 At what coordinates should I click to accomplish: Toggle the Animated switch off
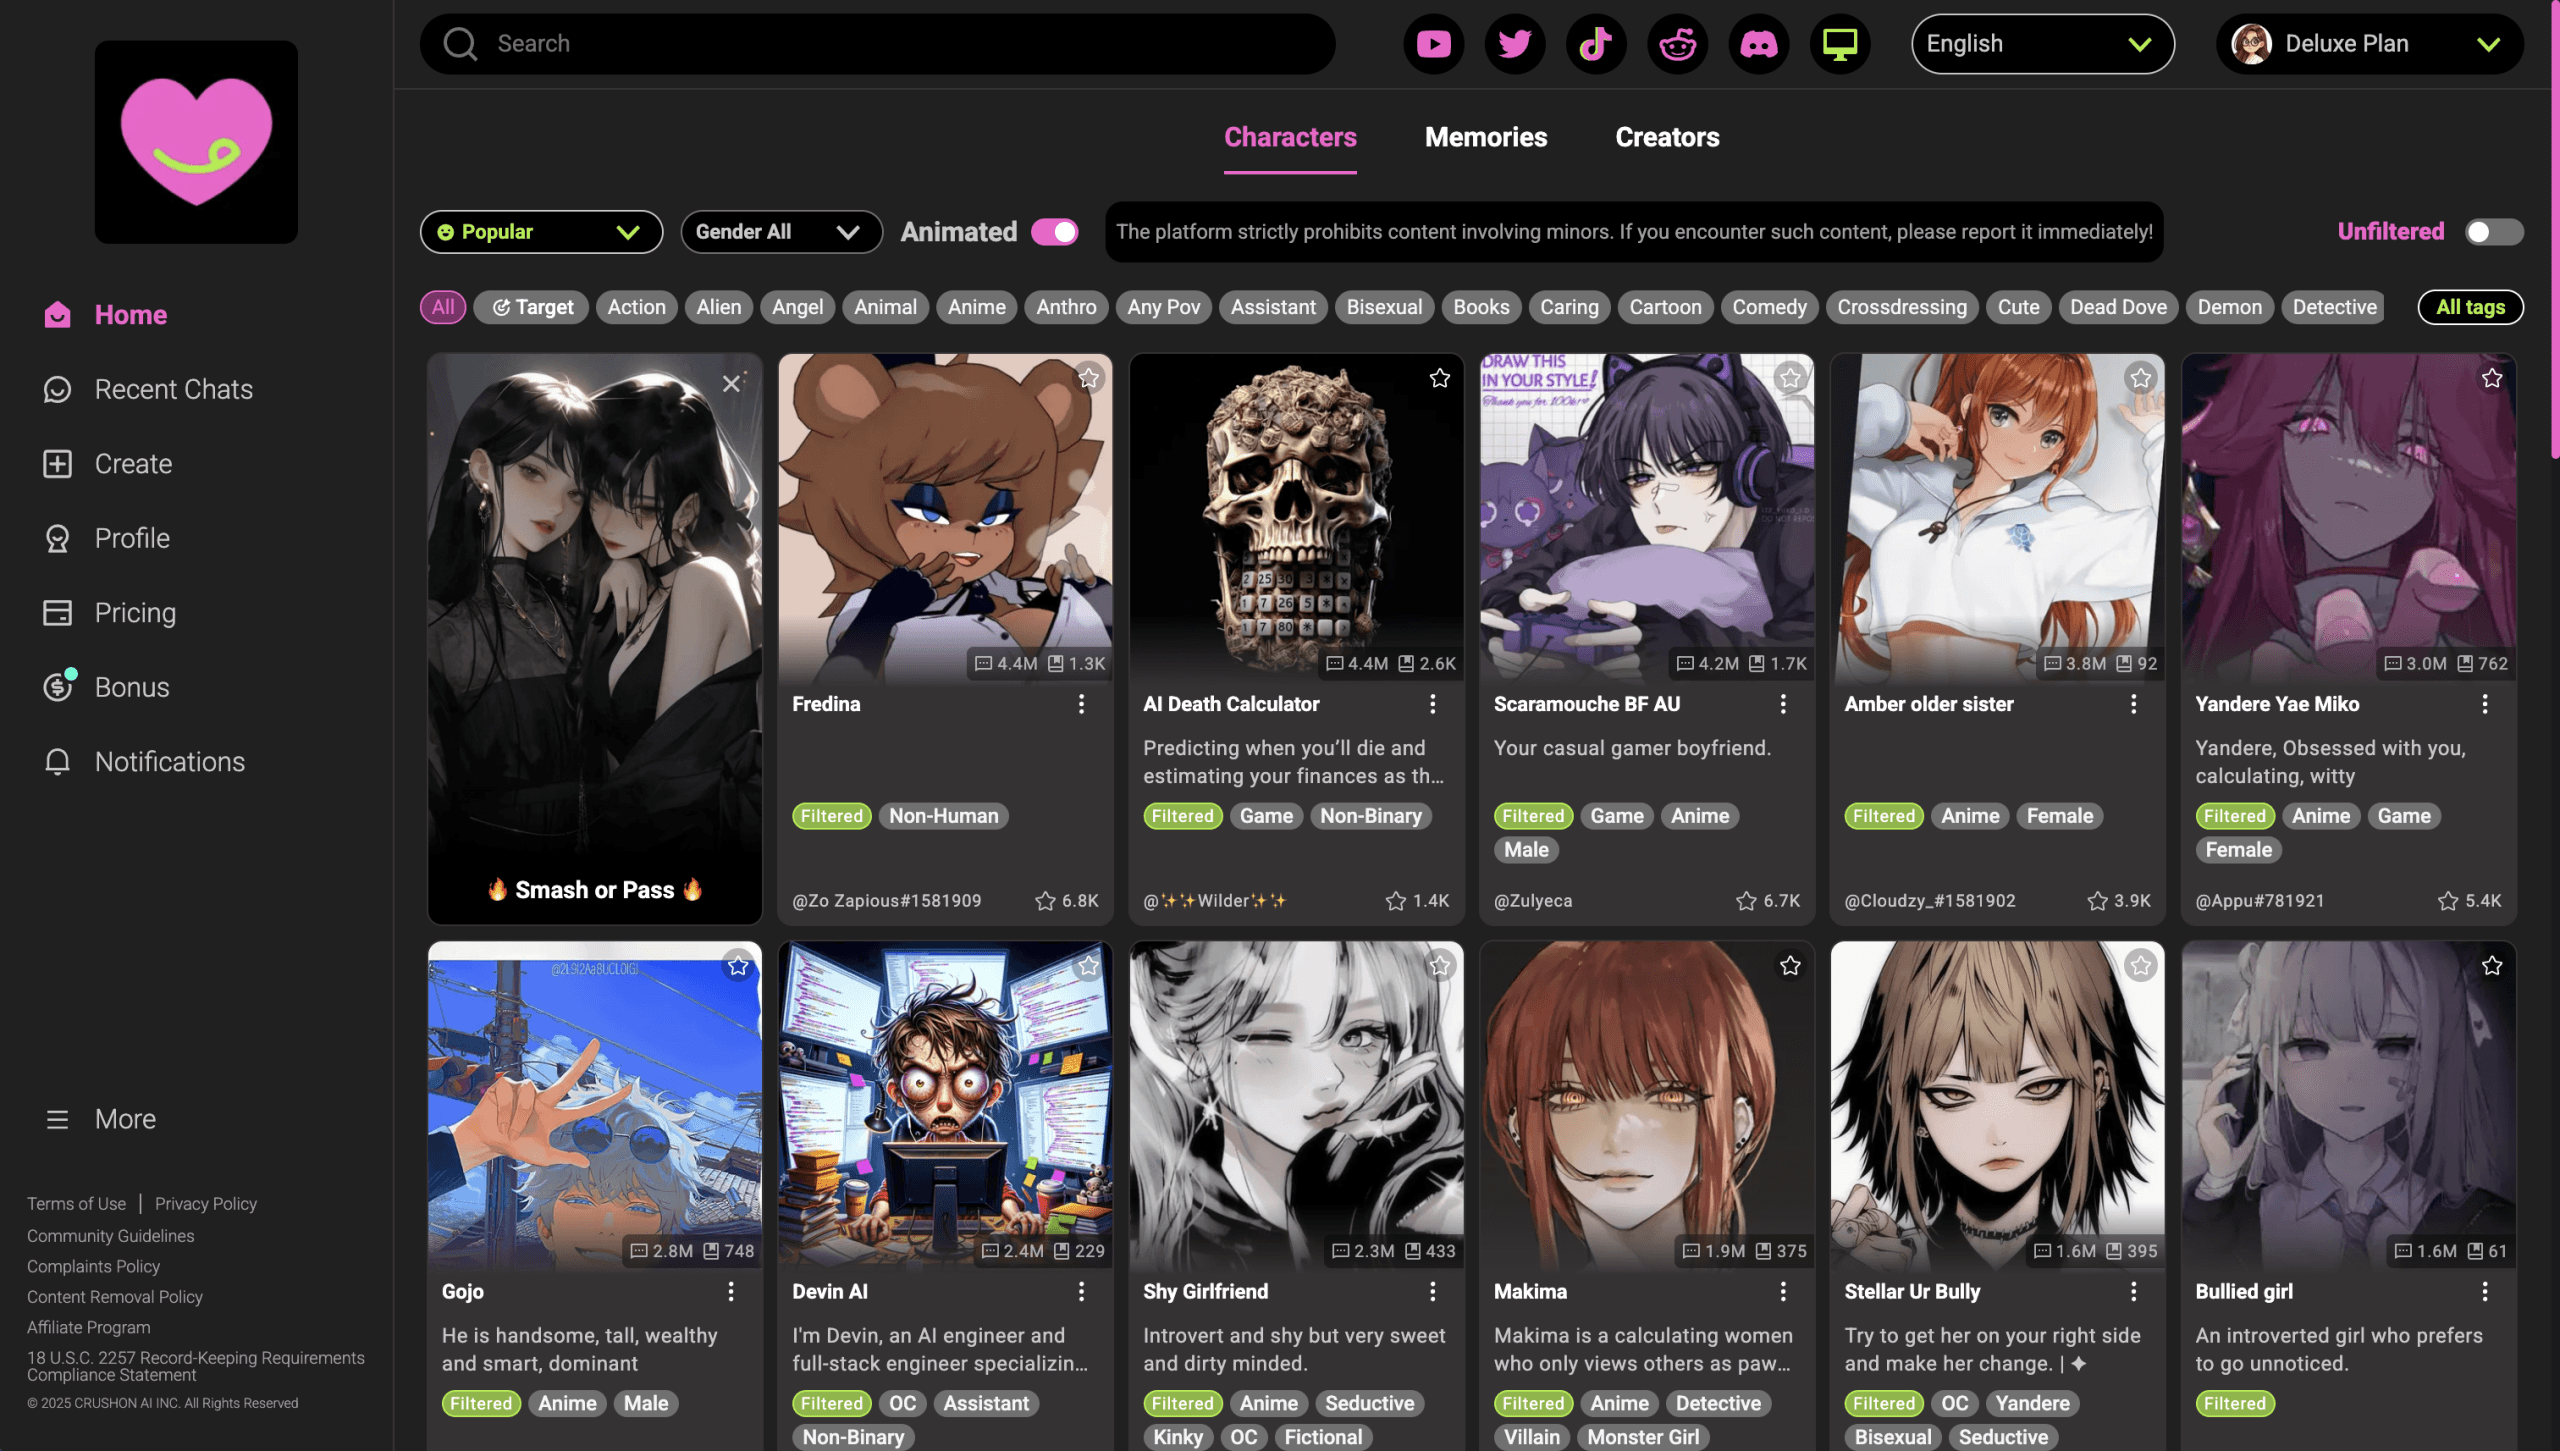(x=1054, y=232)
